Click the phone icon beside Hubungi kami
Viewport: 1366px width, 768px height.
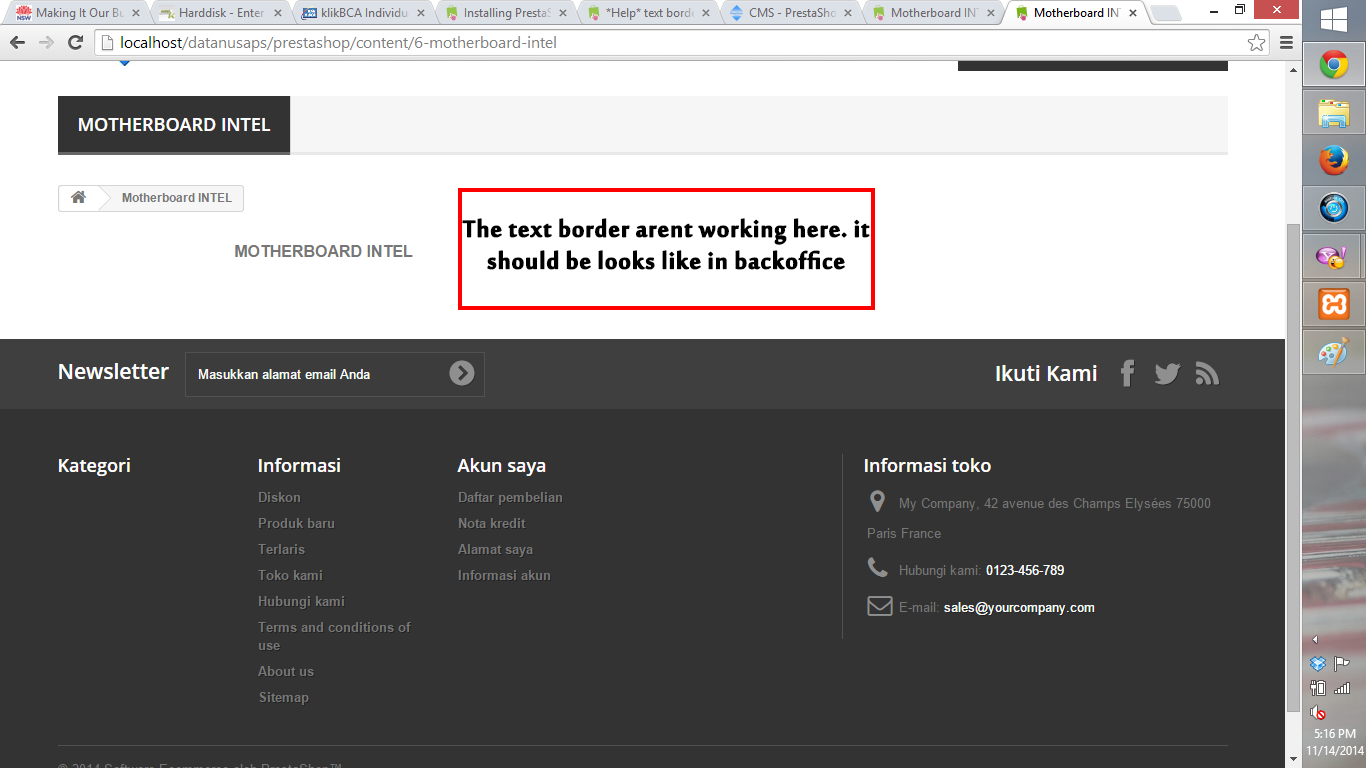[x=877, y=568]
